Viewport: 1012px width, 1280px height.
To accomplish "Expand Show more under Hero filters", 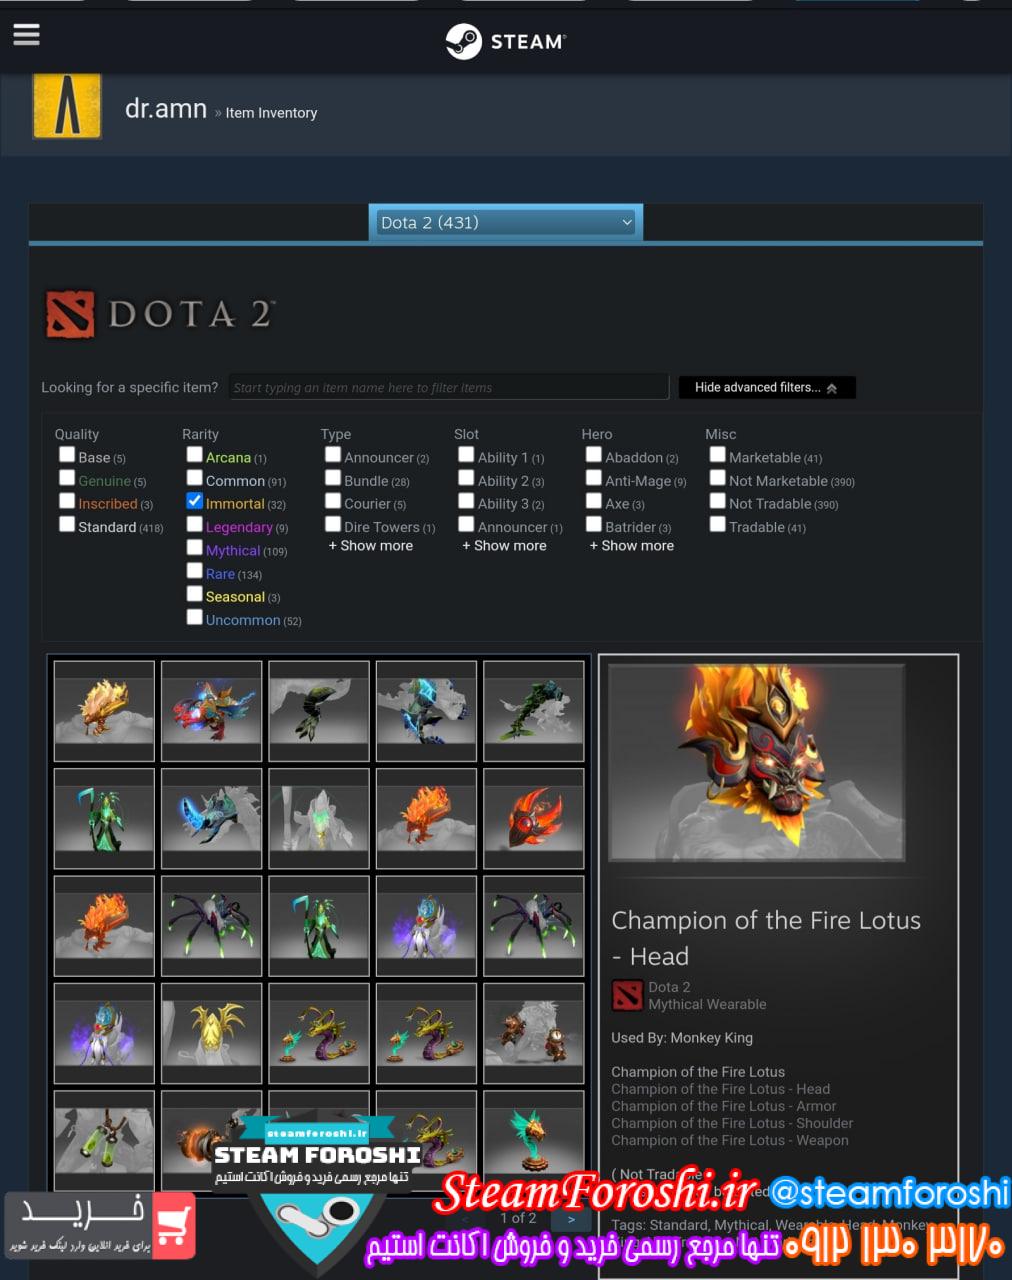I will click(632, 546).
